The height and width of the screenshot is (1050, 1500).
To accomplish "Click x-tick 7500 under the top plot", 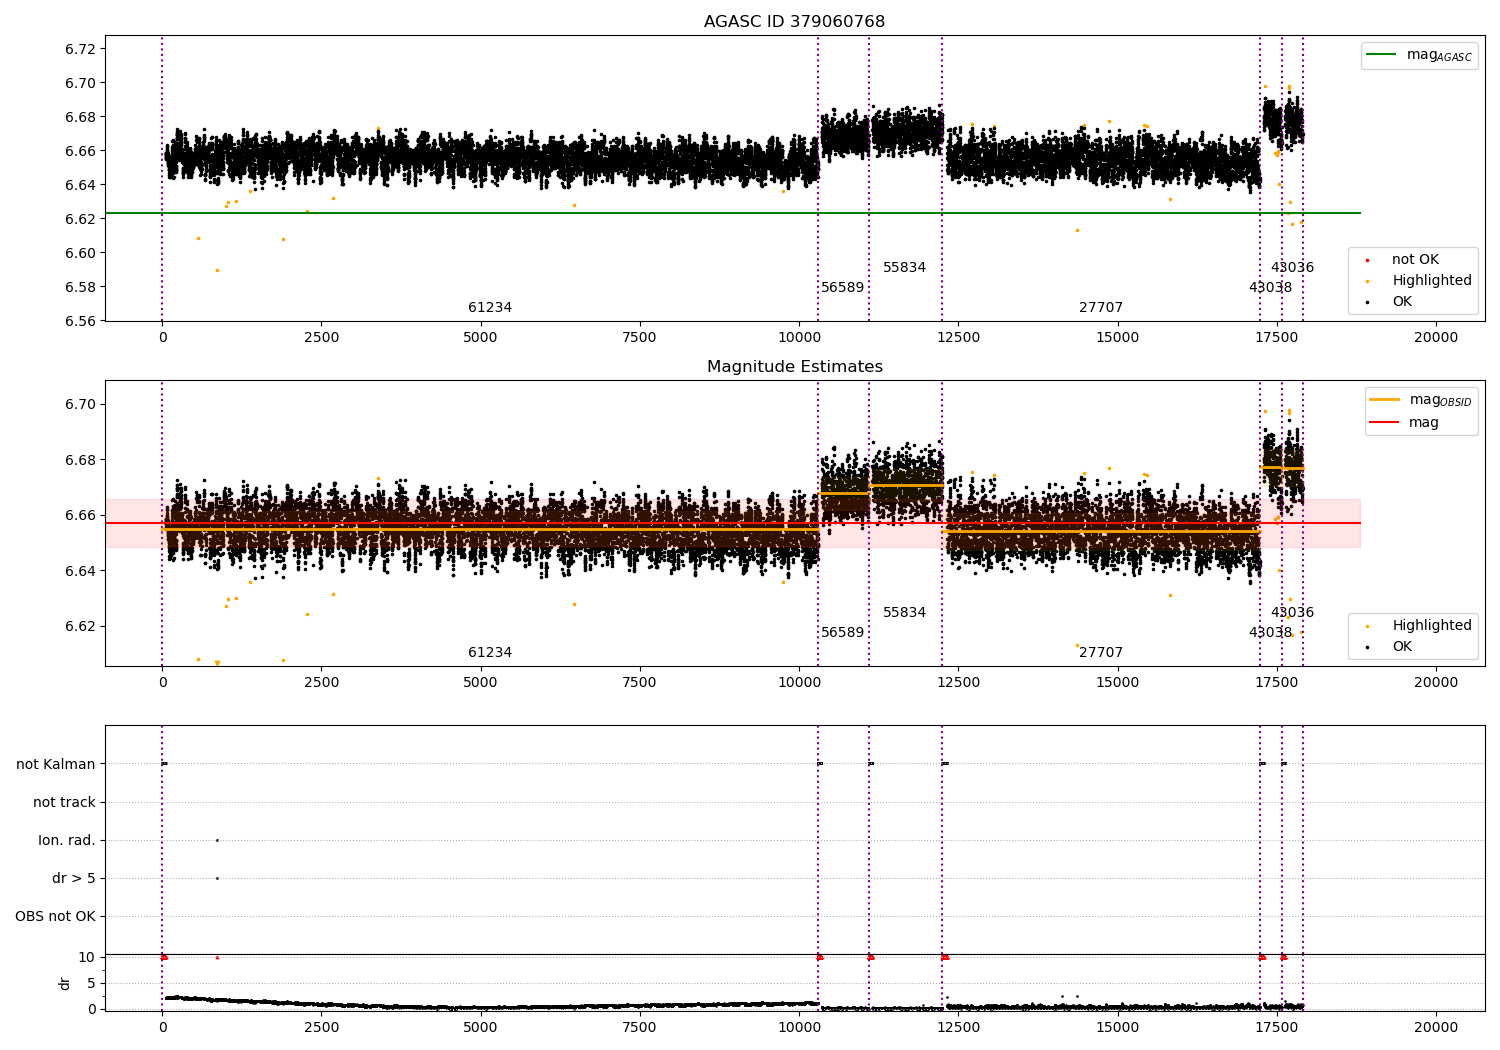I will [x=639, y=338].
